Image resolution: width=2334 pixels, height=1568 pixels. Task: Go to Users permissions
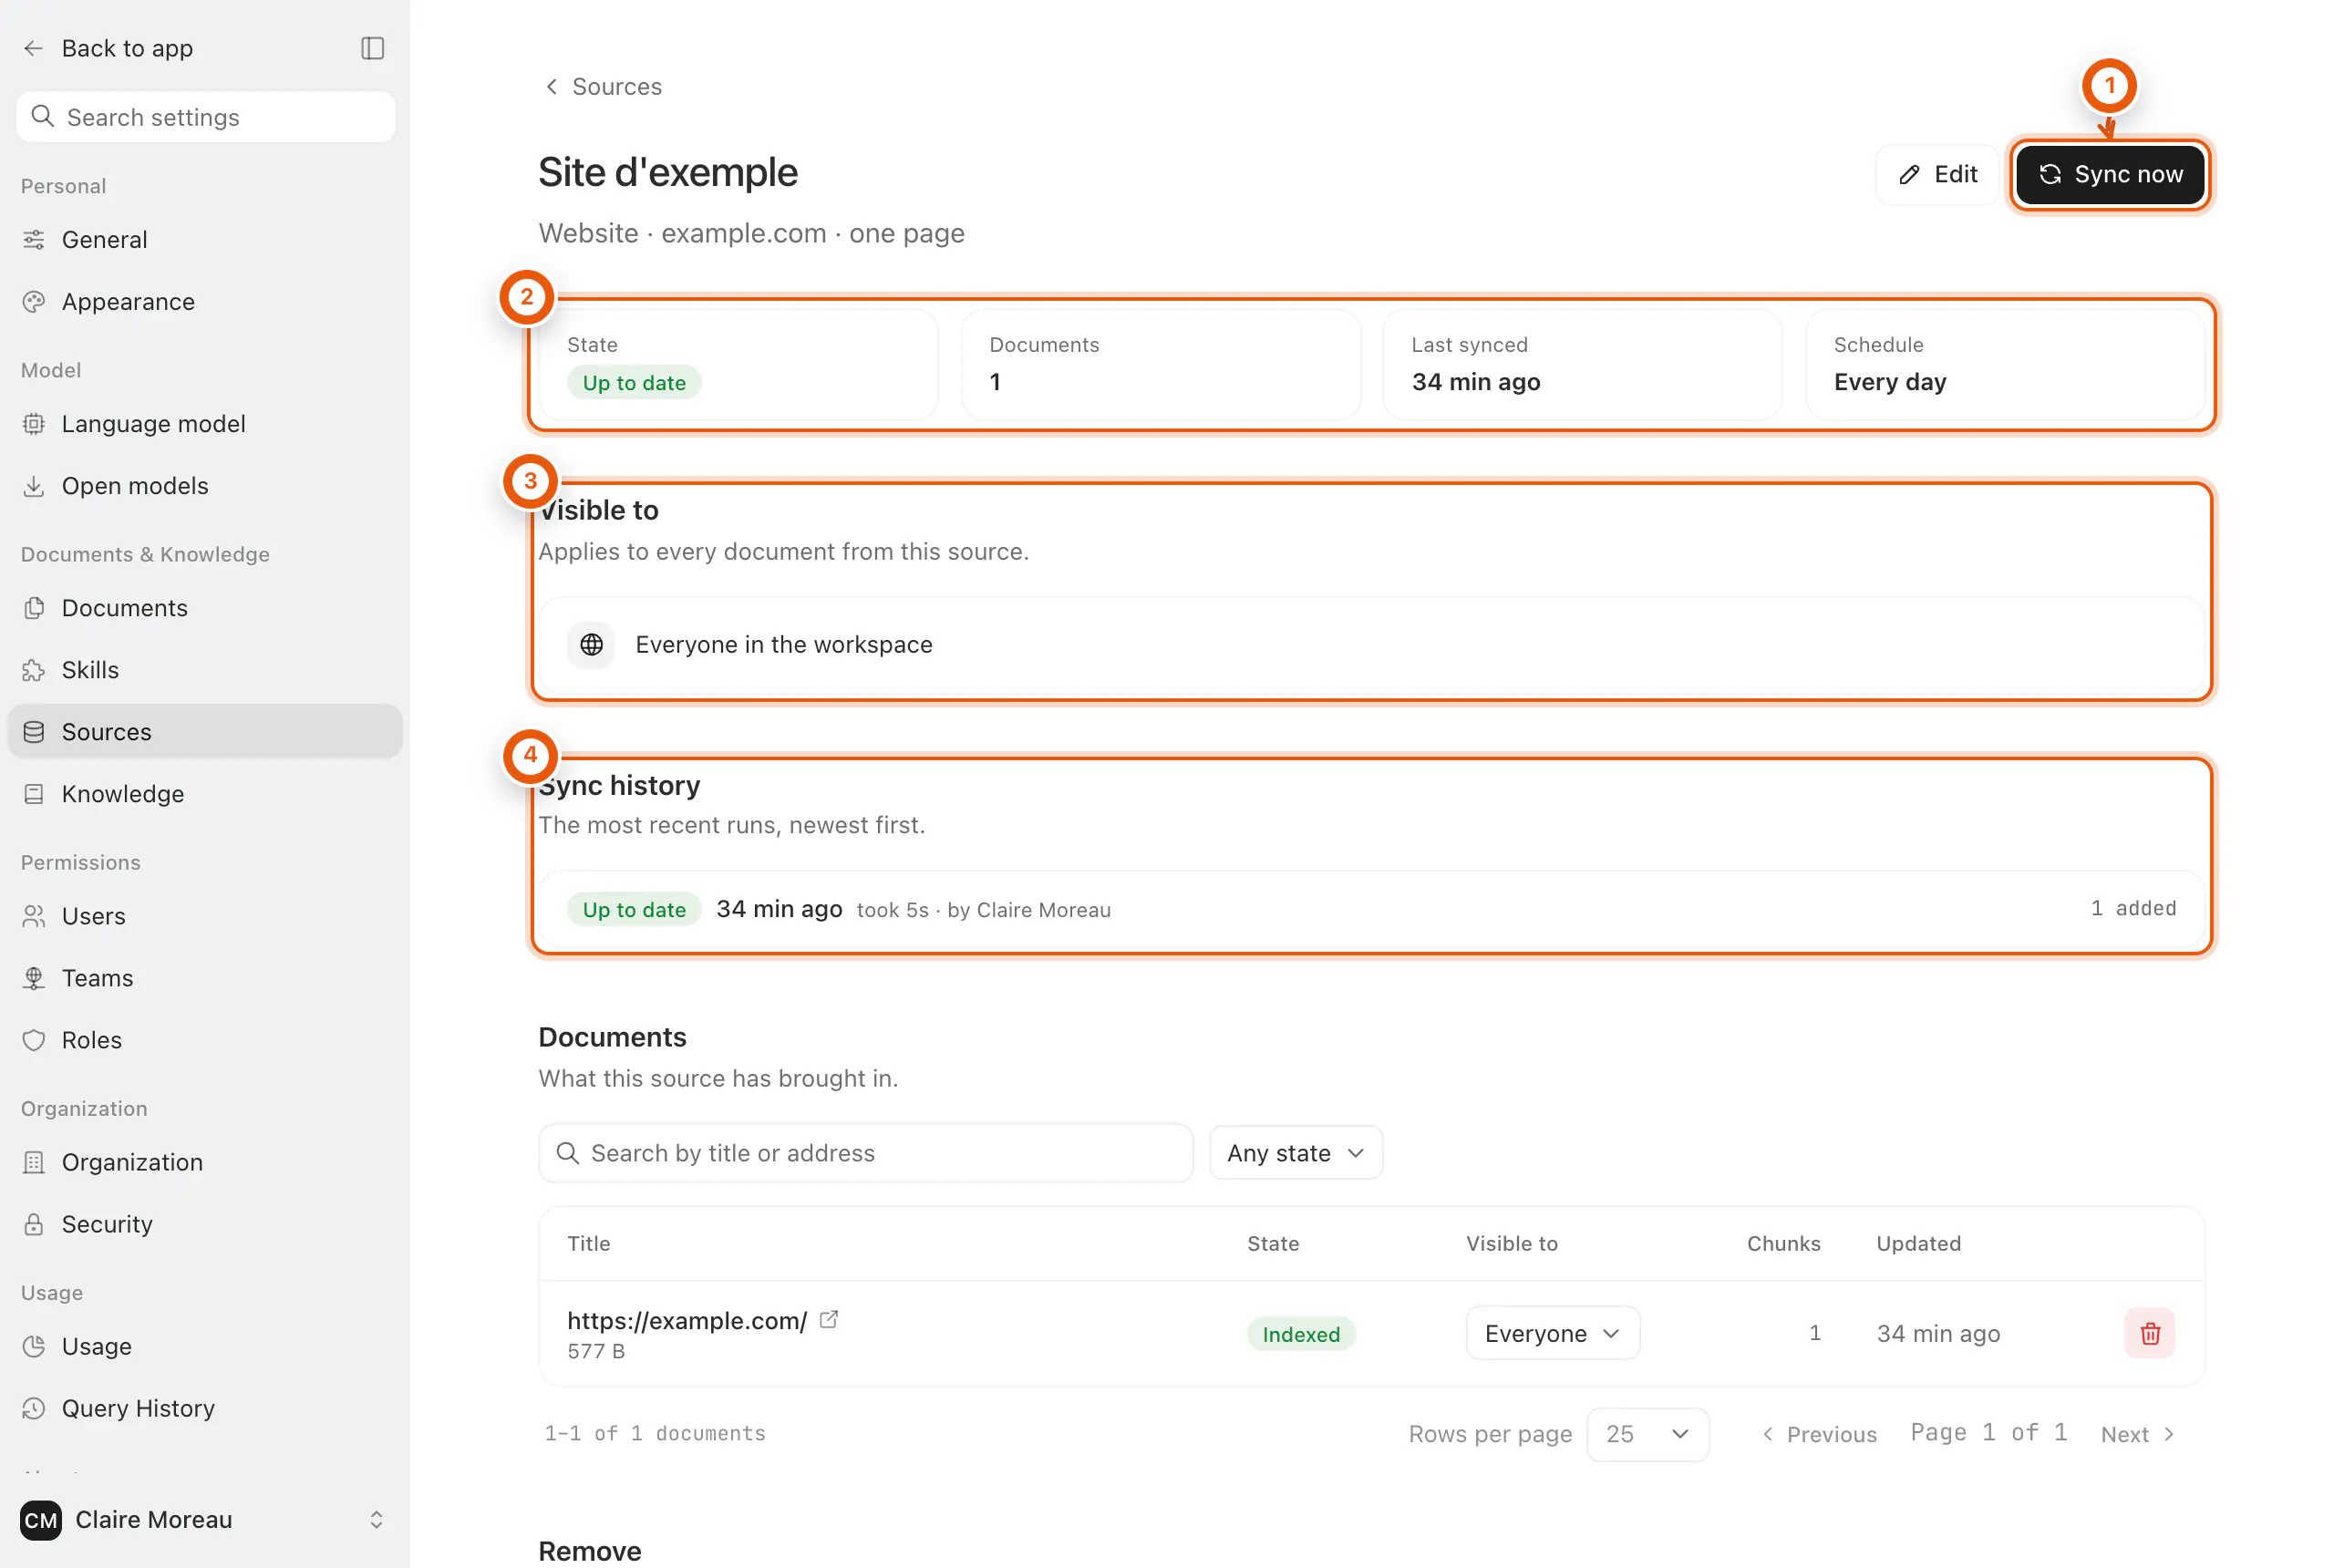click(205, 916)
